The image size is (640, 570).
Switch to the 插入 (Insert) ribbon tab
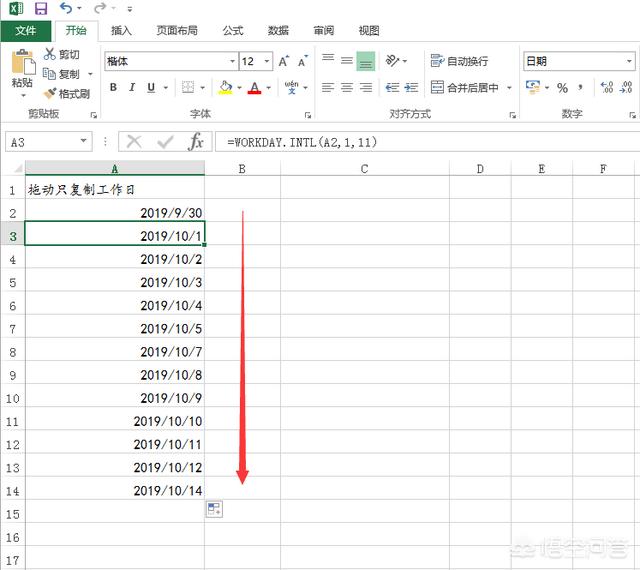[x=121, y=31]
